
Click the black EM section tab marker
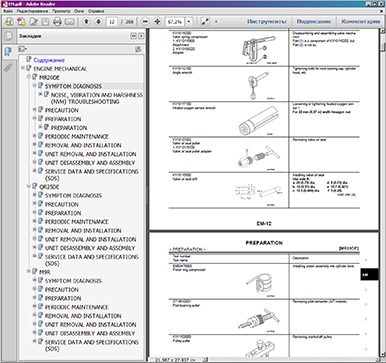click(369, 275)
